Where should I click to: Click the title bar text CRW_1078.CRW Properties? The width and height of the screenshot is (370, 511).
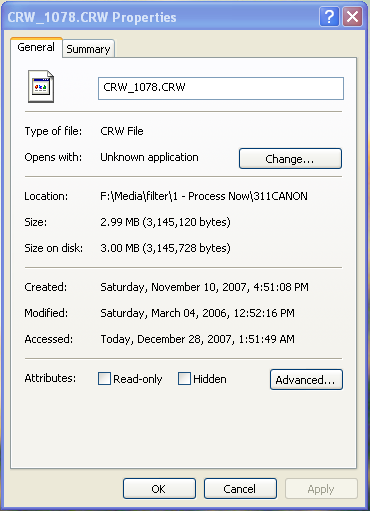(92, 17)
